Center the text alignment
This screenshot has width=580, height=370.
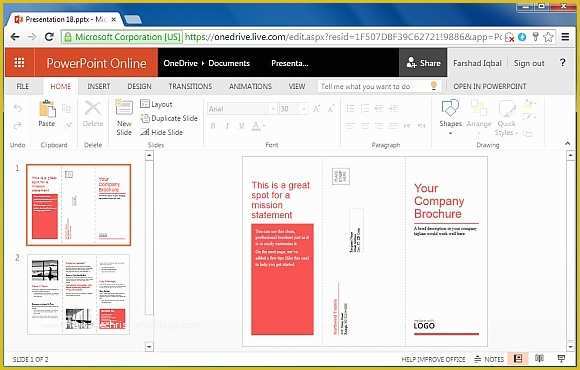pyautogui.click(x=365, y=126)
